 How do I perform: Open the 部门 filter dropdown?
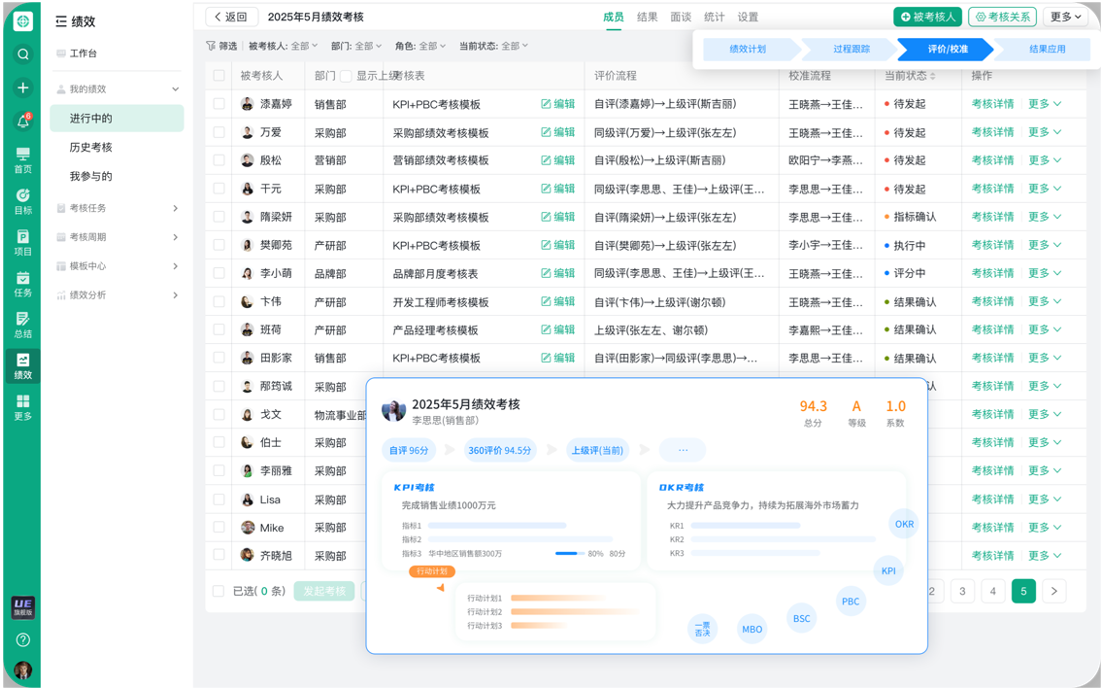pyautogui.click(x=356, y=46)
